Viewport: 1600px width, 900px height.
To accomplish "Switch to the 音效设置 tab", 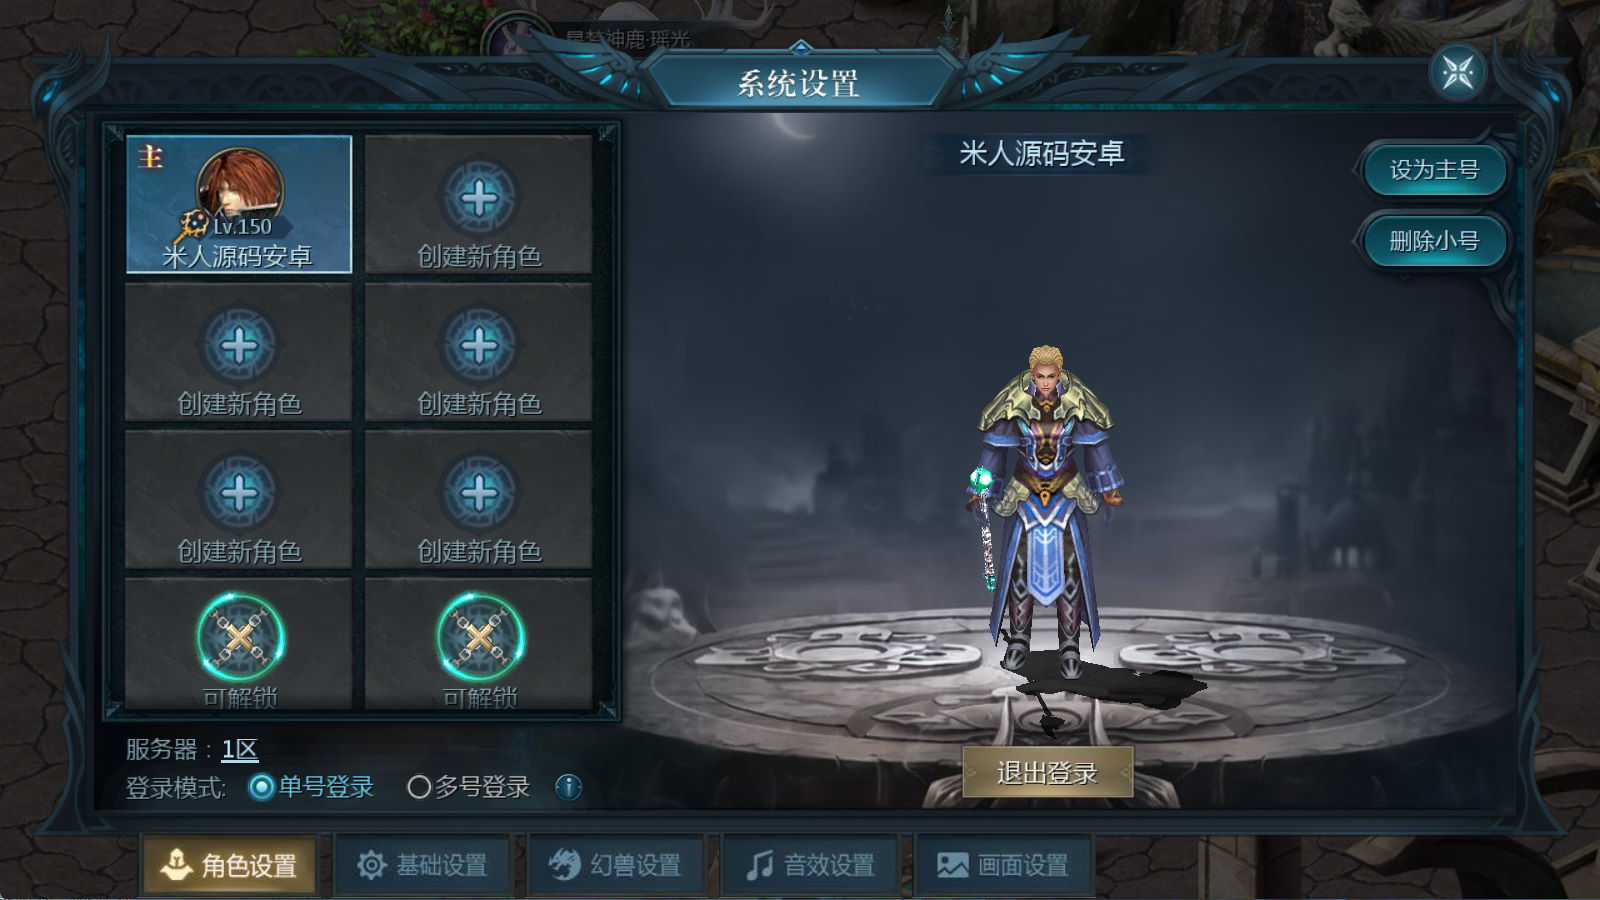I will [x=810, y=864].
